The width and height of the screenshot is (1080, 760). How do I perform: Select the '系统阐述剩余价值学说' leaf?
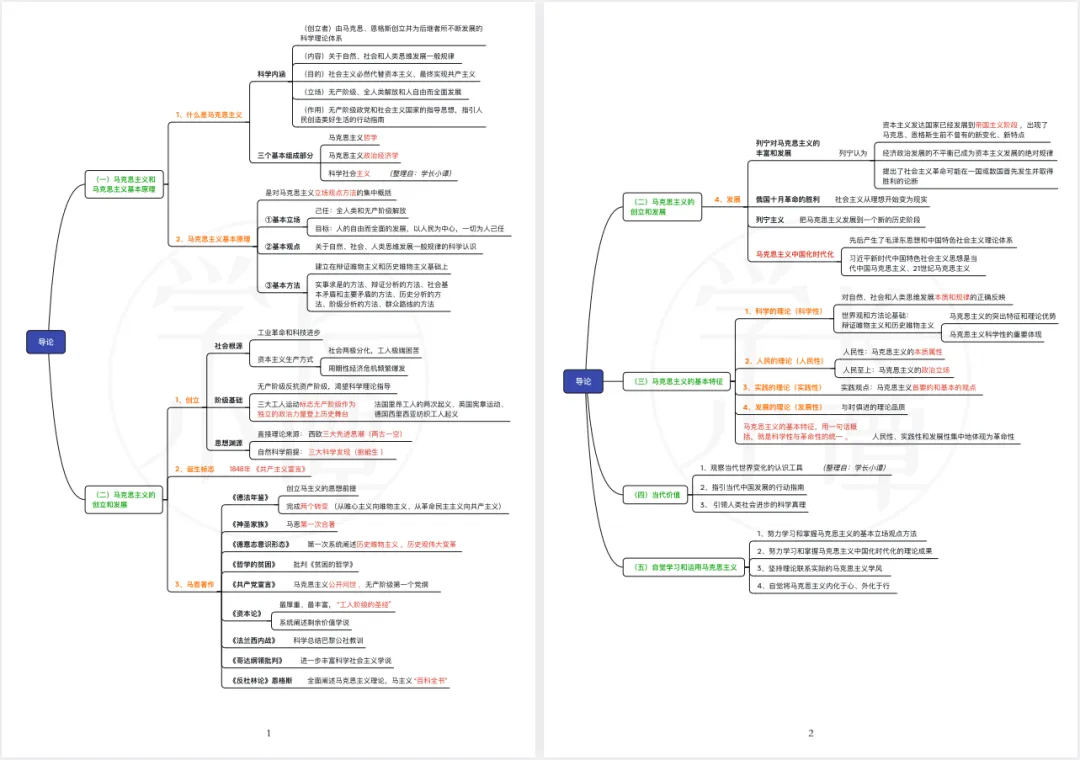314,622
